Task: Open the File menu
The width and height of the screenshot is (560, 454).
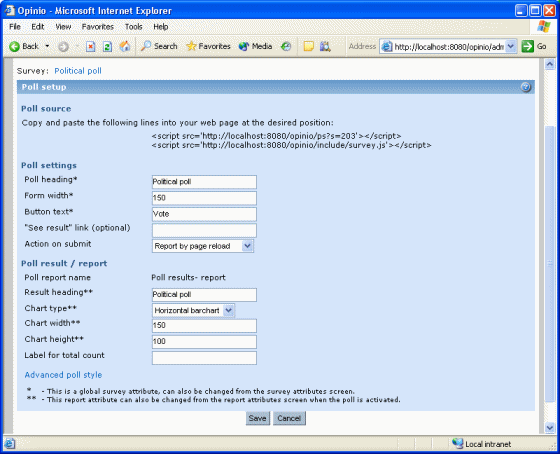Action: coord(15,27)
